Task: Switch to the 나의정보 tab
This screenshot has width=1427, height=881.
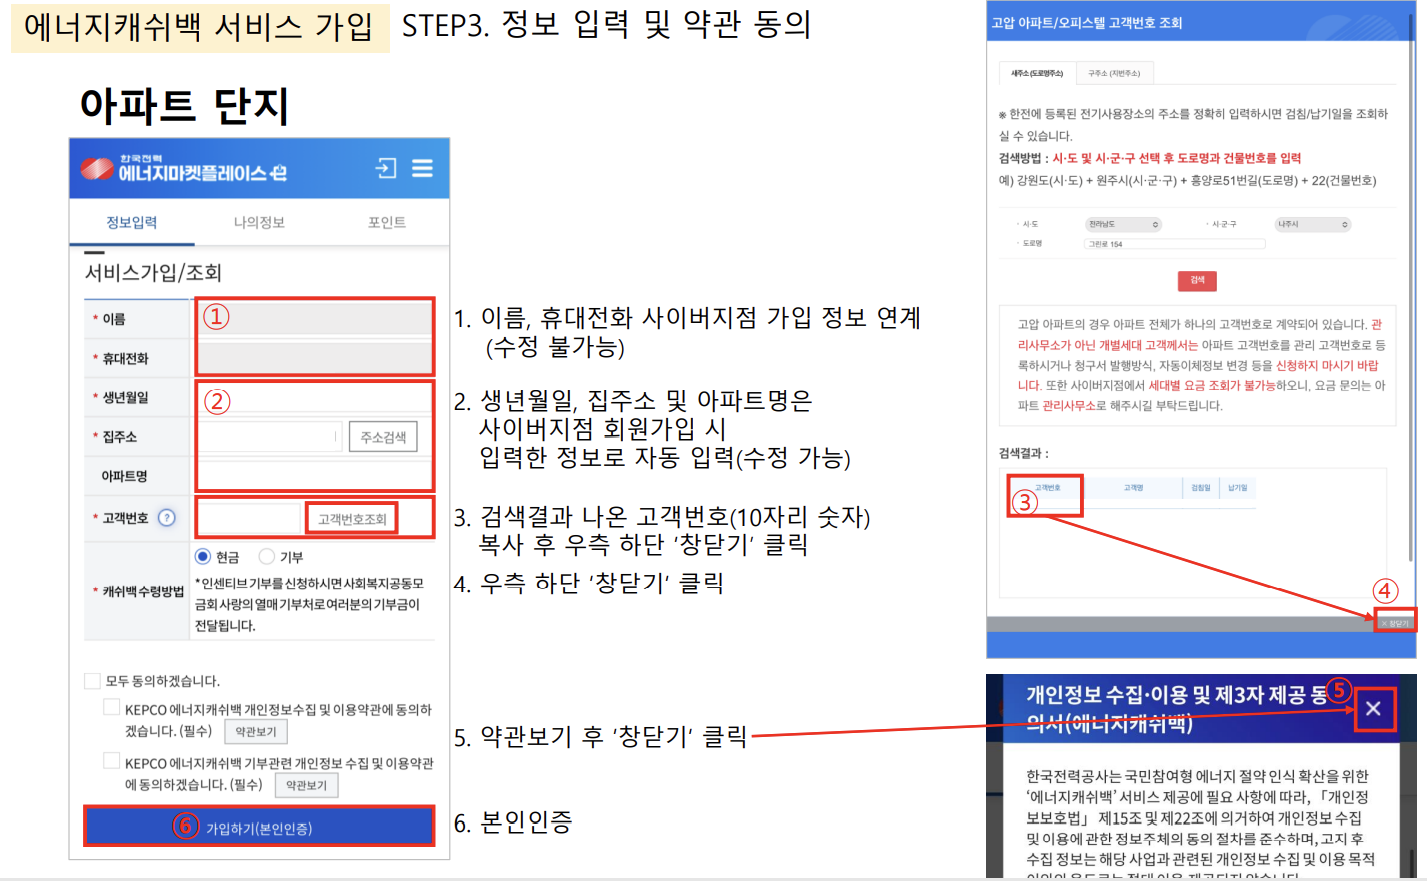Action: point(259,222)
